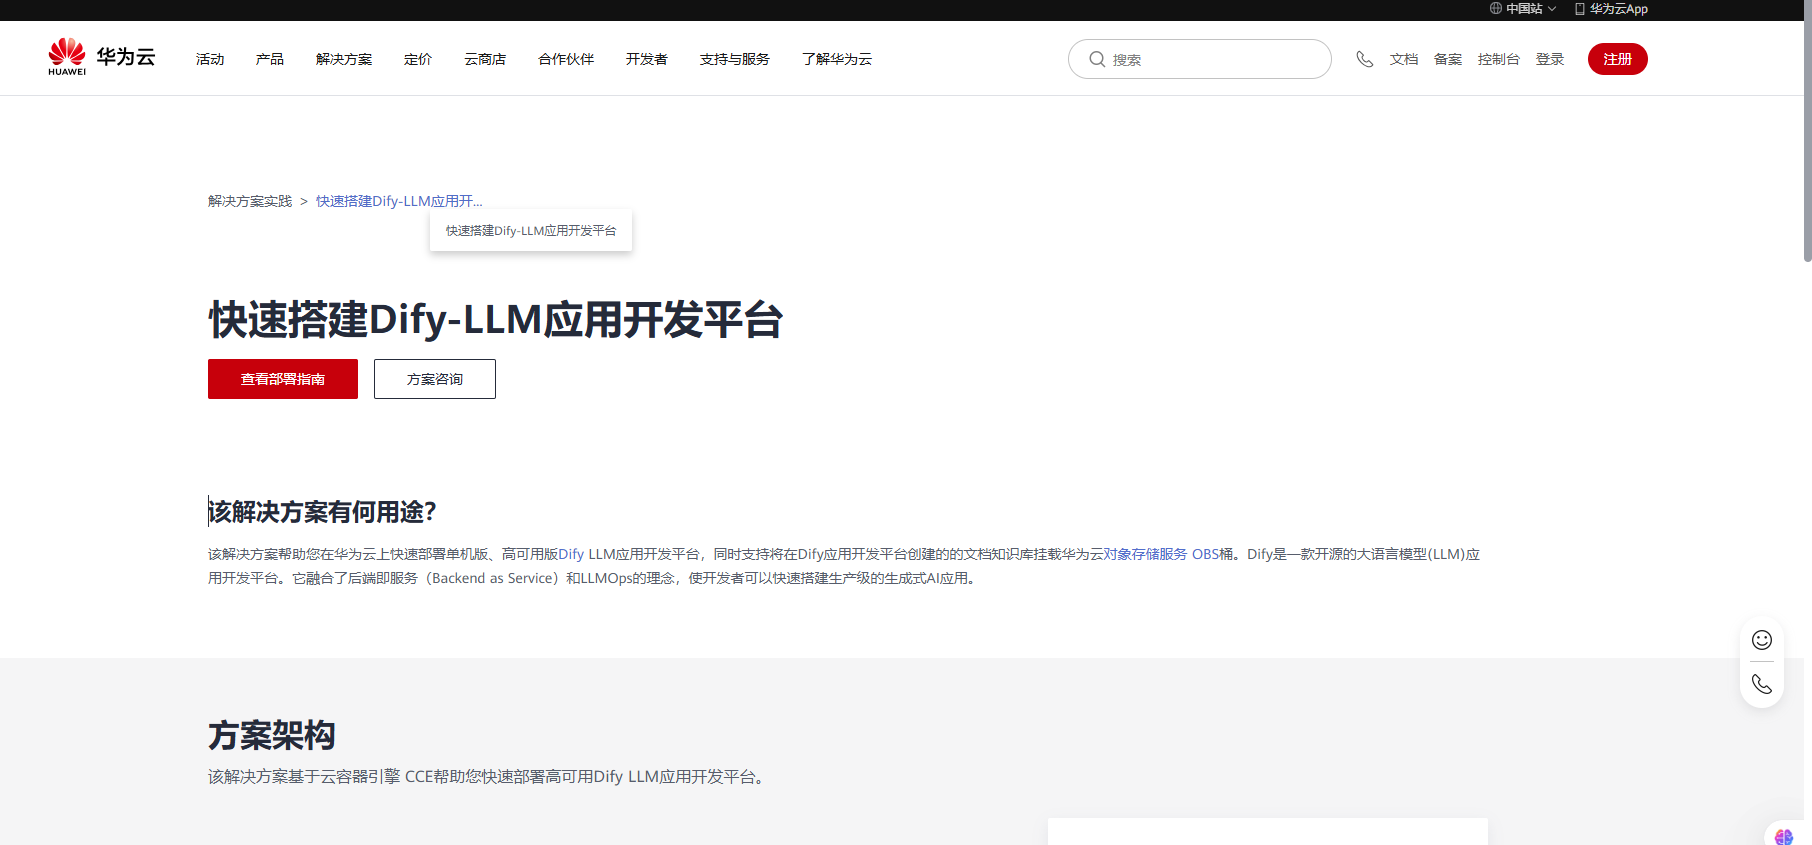Click the phone icon in header
Image resolution: width=1812 pixels, height=845 pixels.
click(1364, 59)
